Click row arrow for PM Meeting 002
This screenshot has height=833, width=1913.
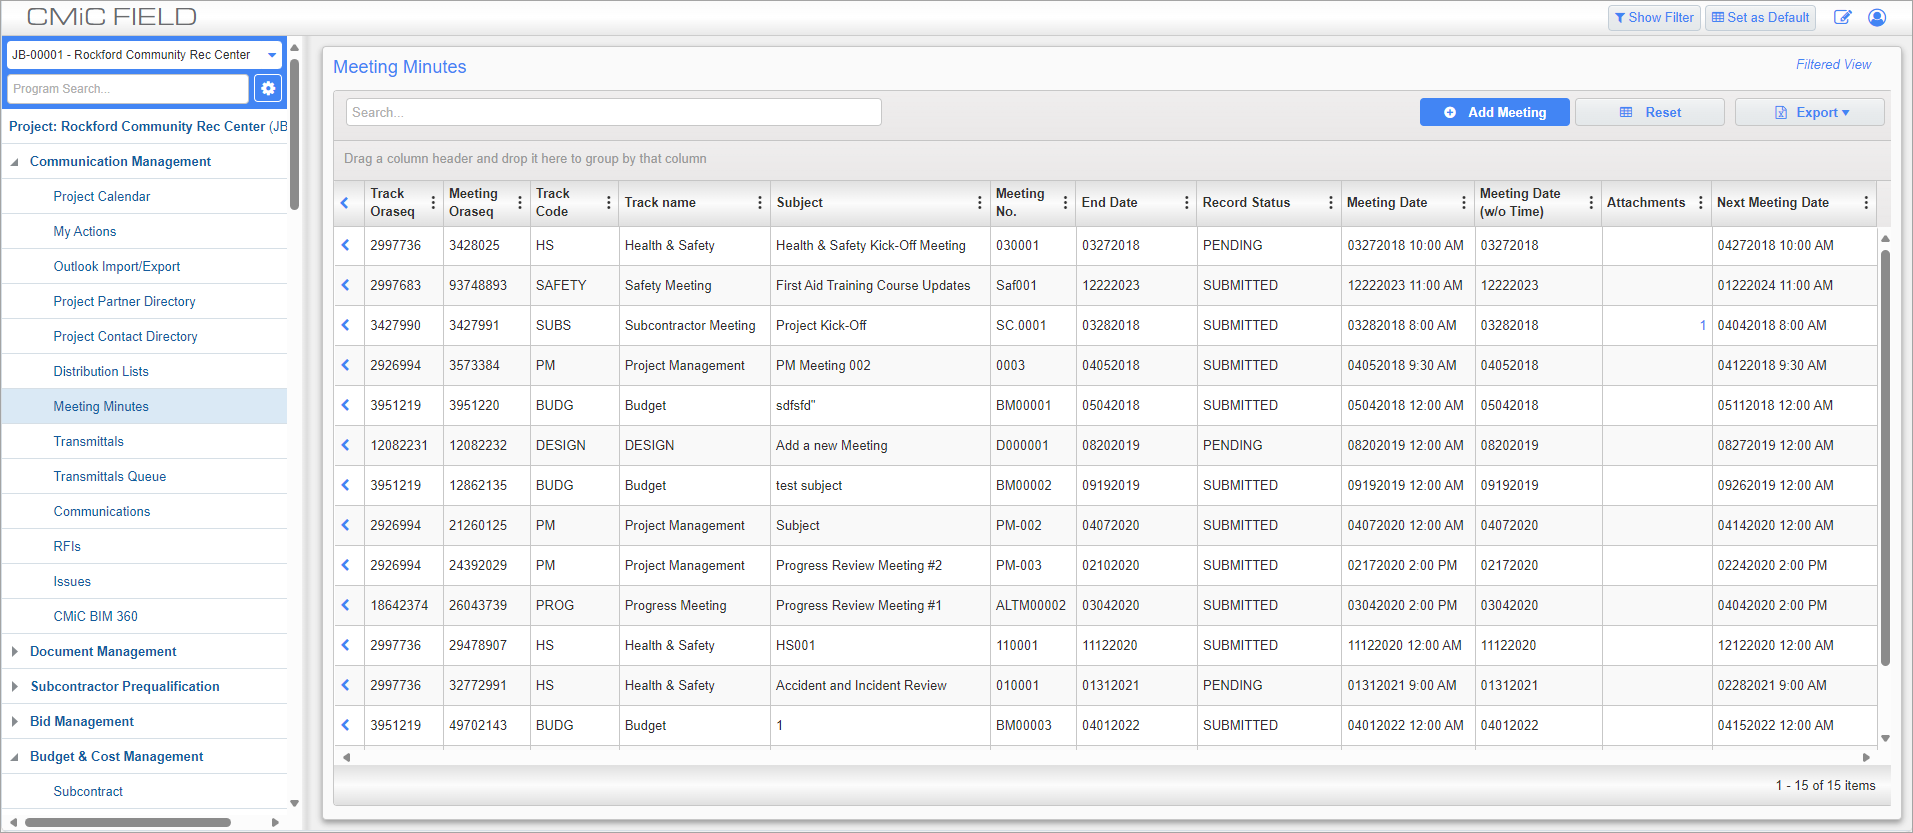(346, 365)
